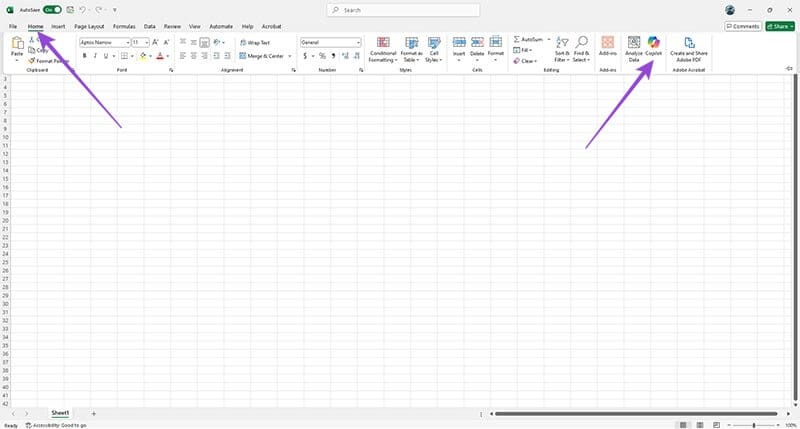Click the Analyze Data icon
800x429 pixels.
[x=633, y=47]
